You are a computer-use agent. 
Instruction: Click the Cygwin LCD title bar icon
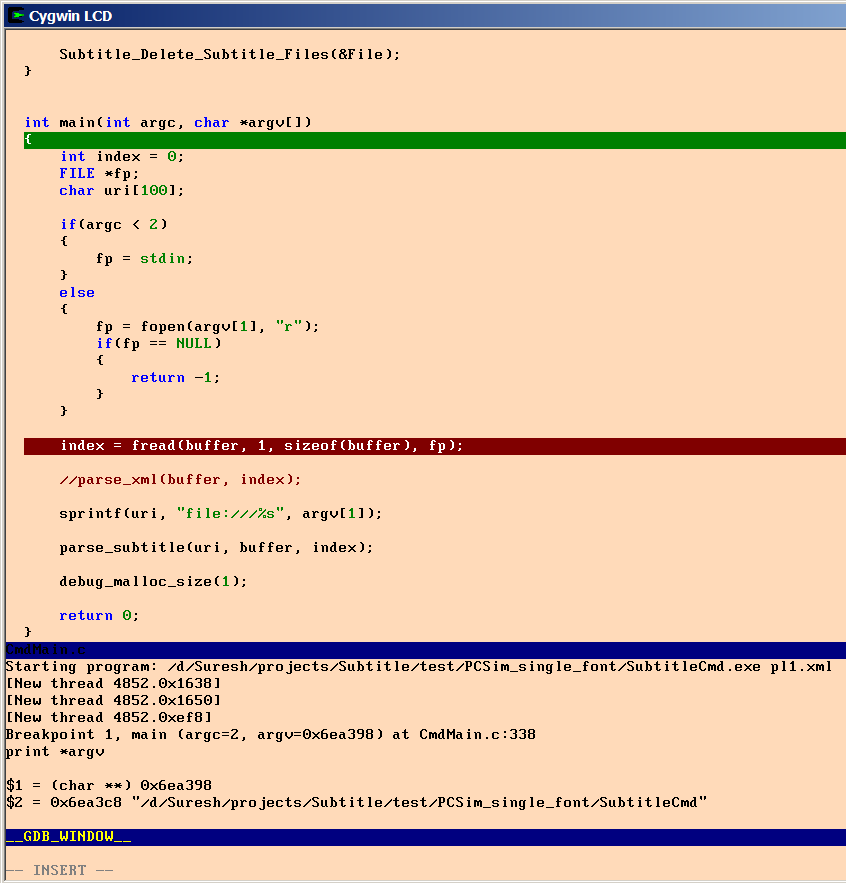coord(16,16)
